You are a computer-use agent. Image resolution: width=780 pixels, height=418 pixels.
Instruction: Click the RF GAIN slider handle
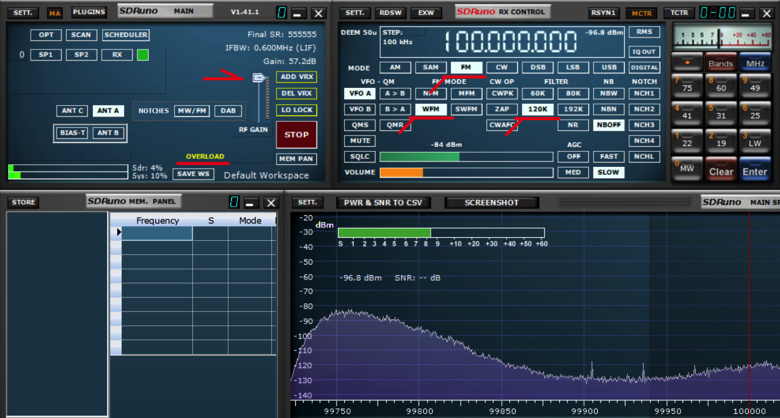[x=259, y=78]
